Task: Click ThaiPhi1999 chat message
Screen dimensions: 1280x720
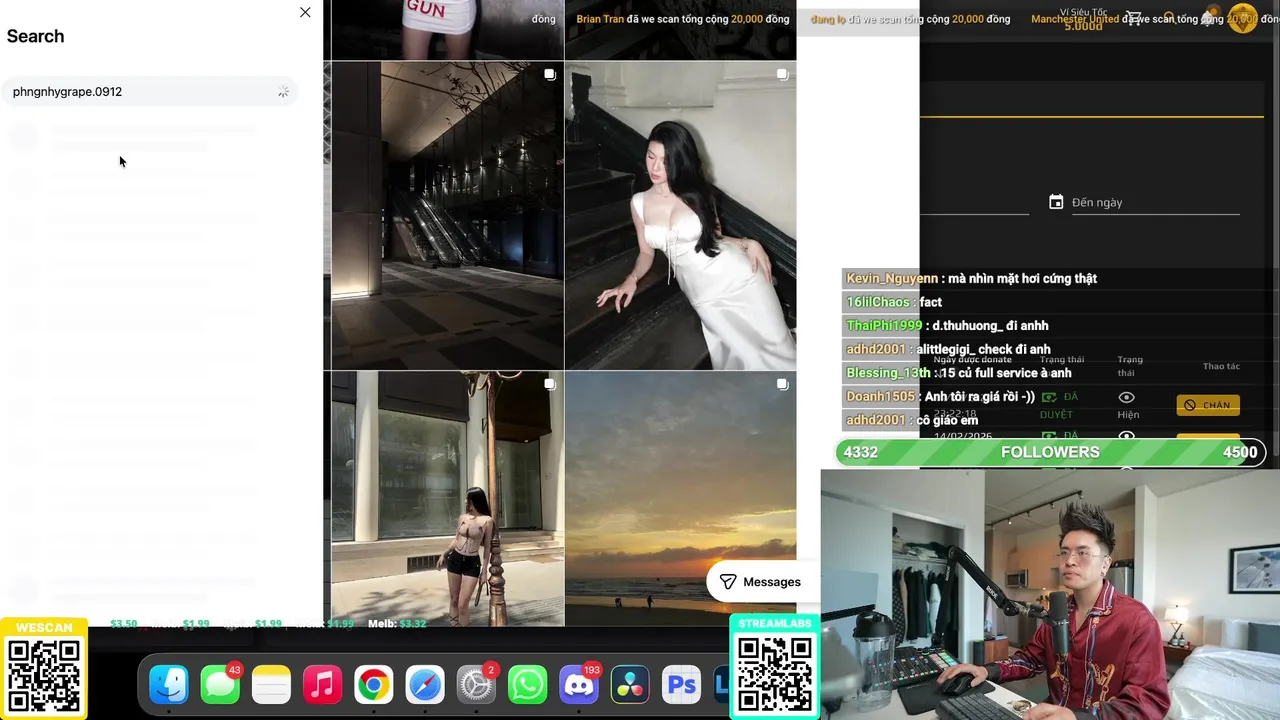Action: point(947,326)
